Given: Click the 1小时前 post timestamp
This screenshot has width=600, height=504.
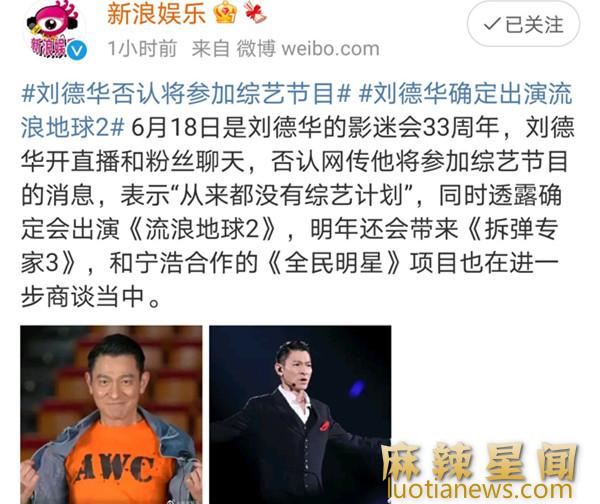Looking at the screenshot, I should 142,49.
